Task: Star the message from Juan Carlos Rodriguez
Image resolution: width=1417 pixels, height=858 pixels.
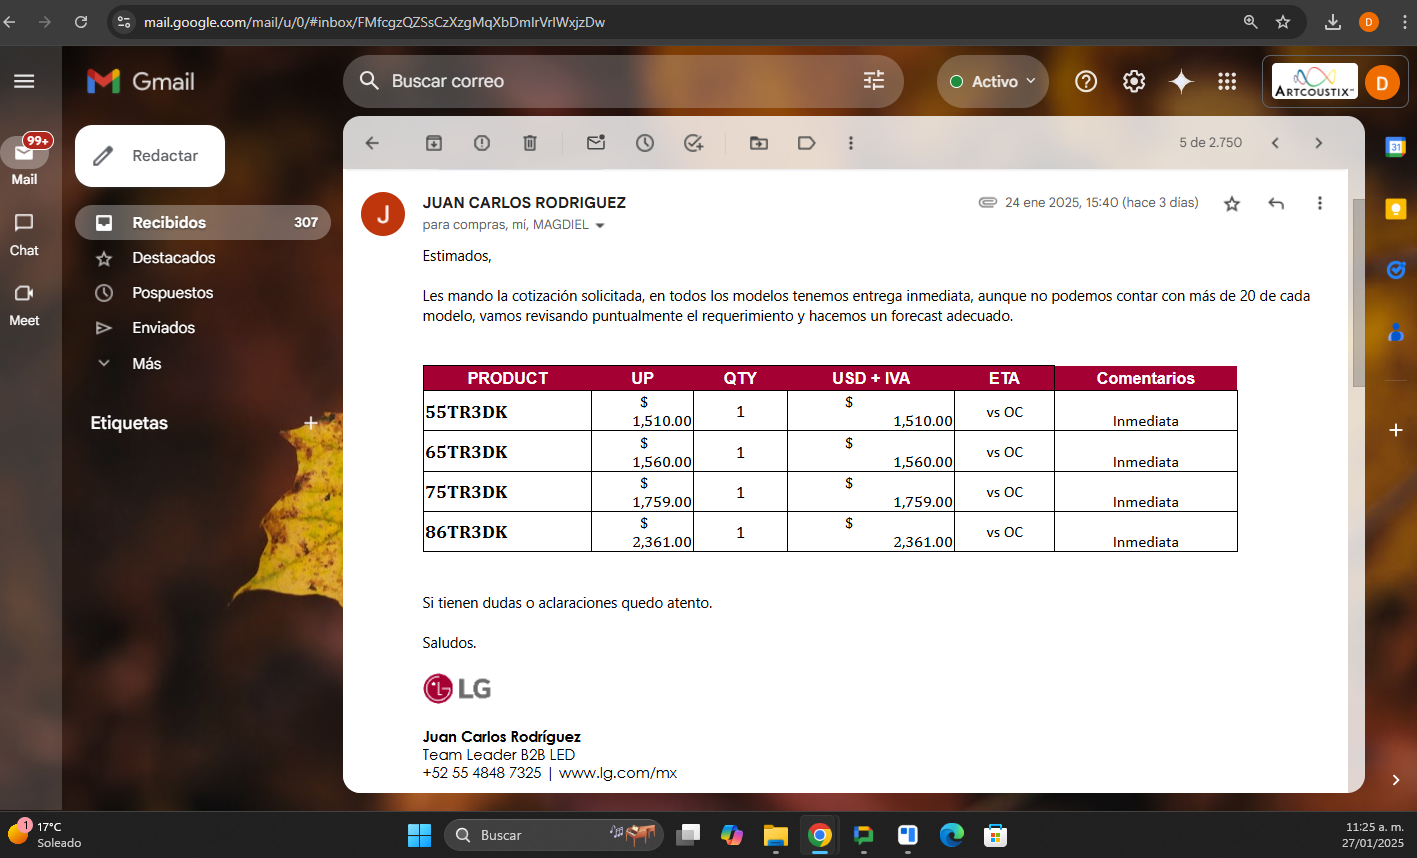Action: (x=1232, y=204)
